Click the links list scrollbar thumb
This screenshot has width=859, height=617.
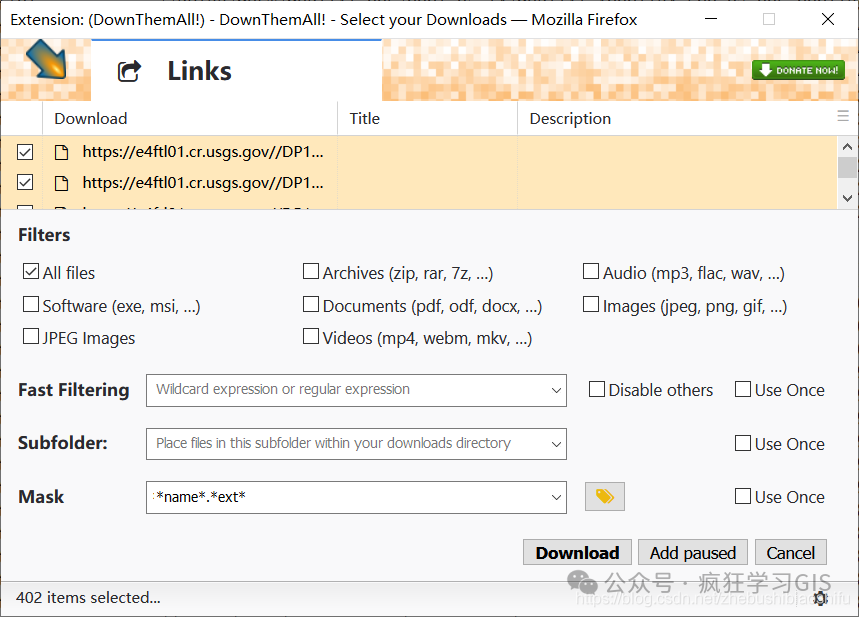click(847, 167)
